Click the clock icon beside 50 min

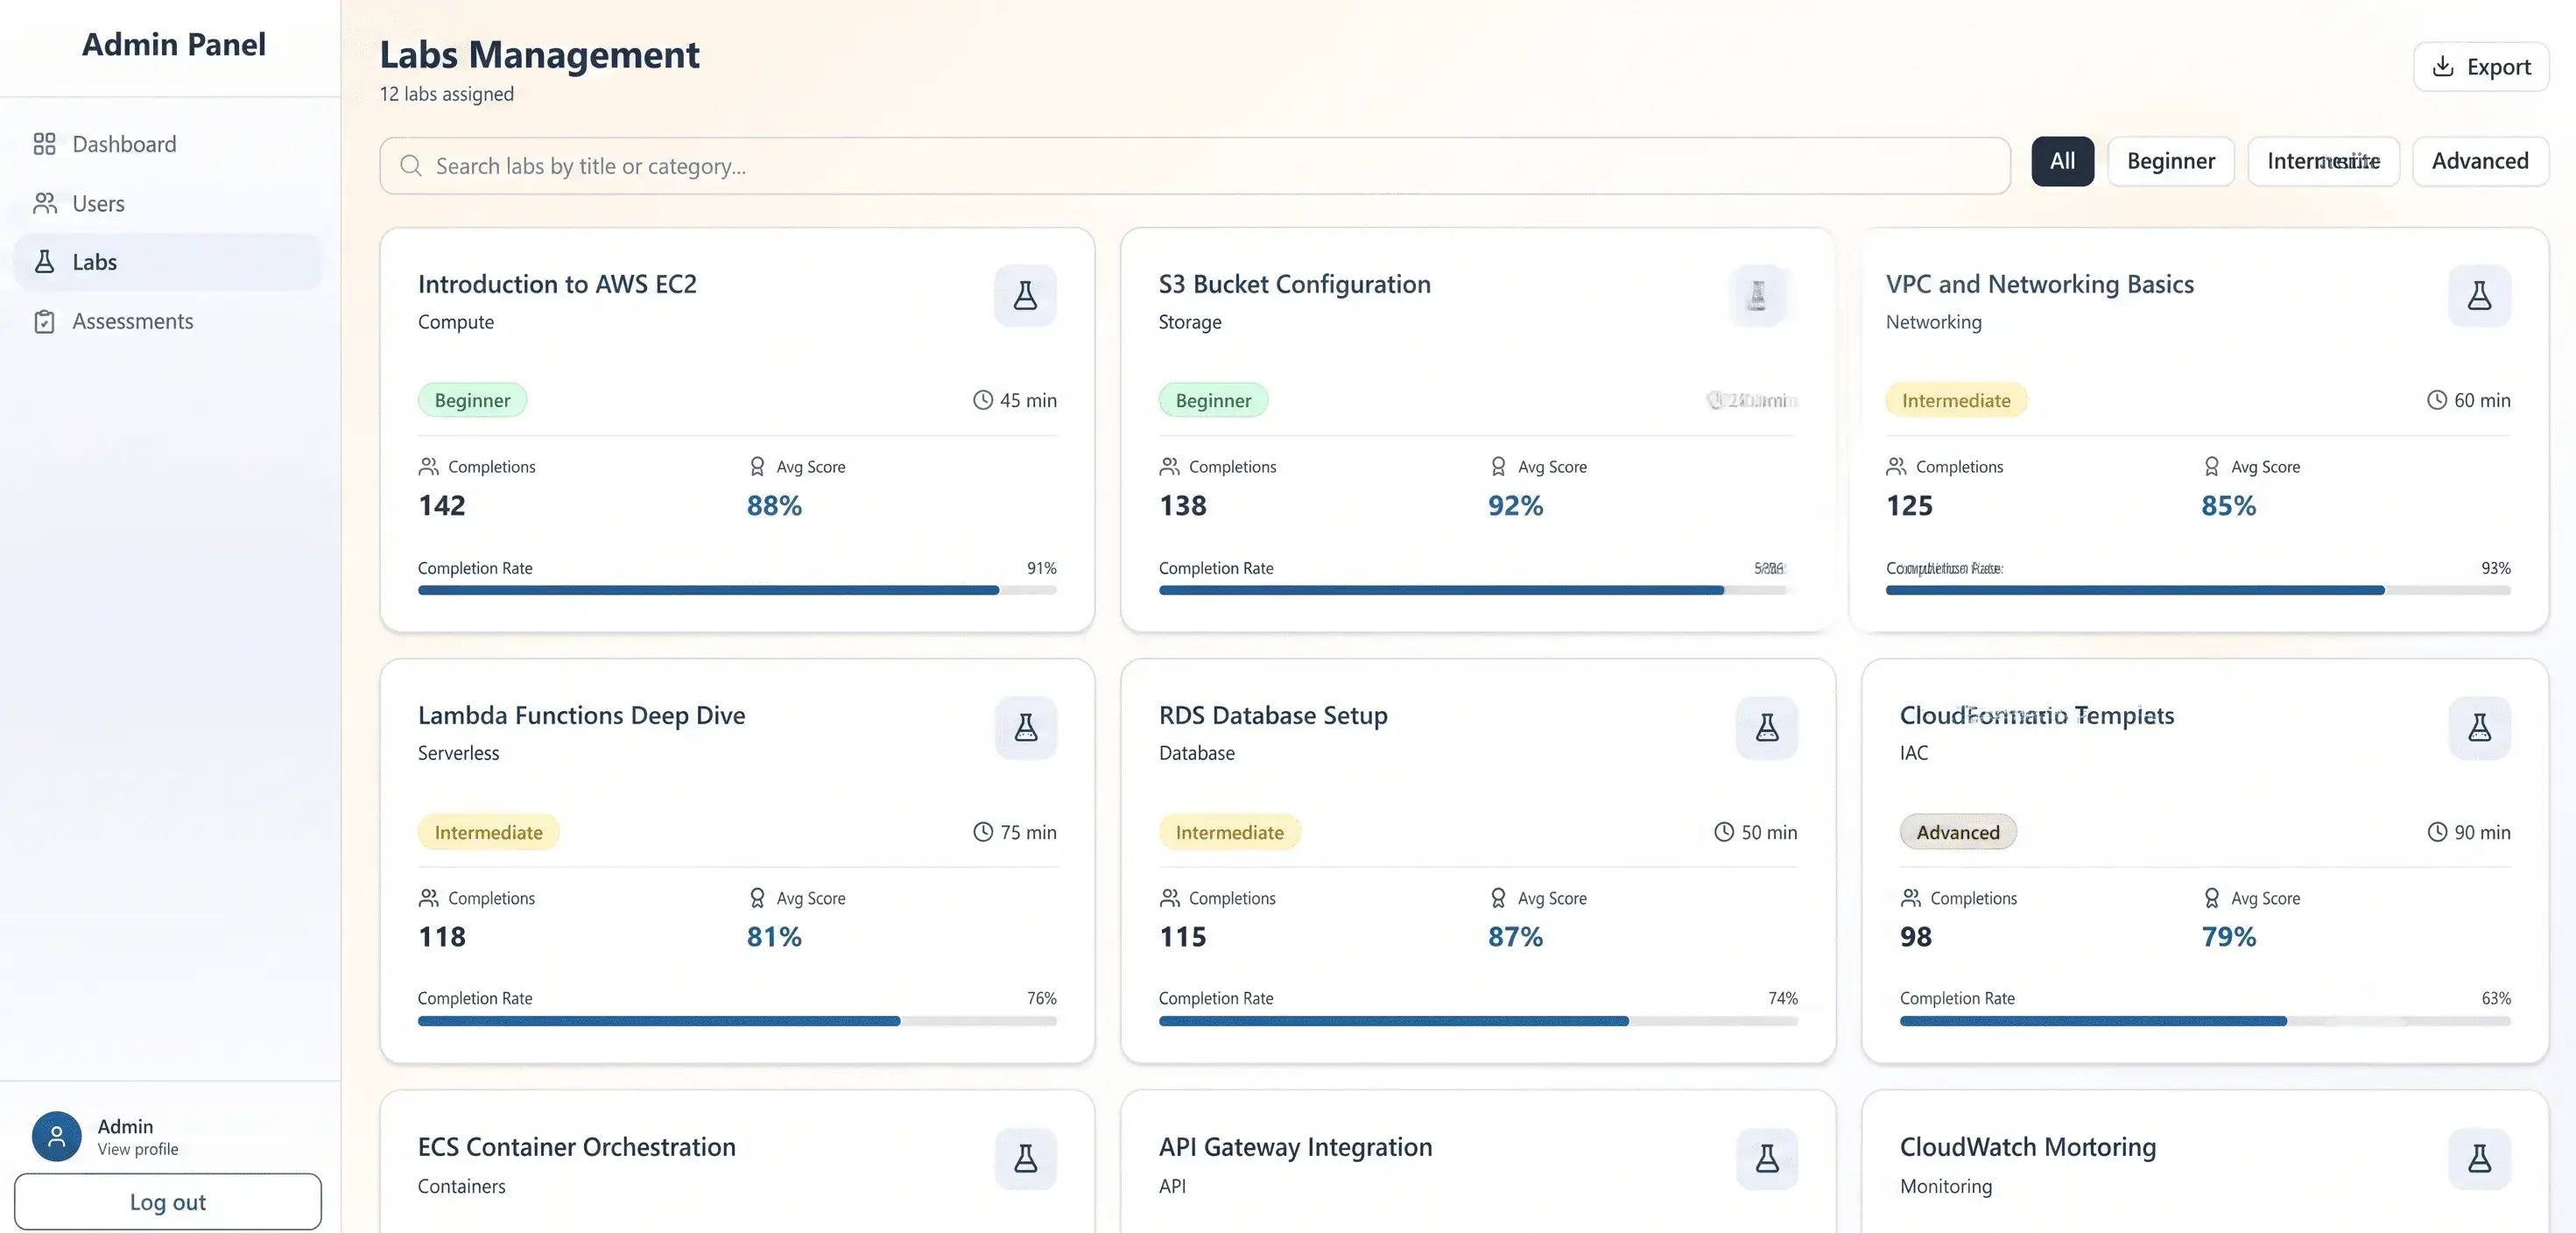(x=1724, y=832)
